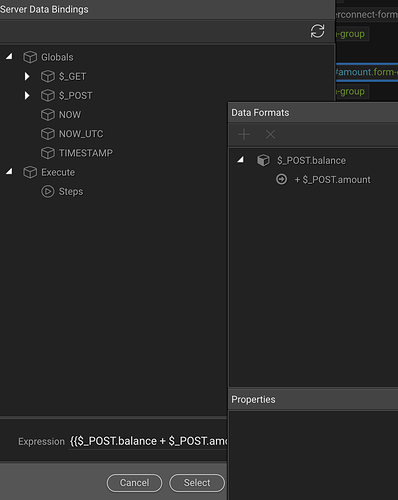The width and height of the screenshot is (398, 500).
Task: Expand the $_POST node
Action: pos(27,96)
